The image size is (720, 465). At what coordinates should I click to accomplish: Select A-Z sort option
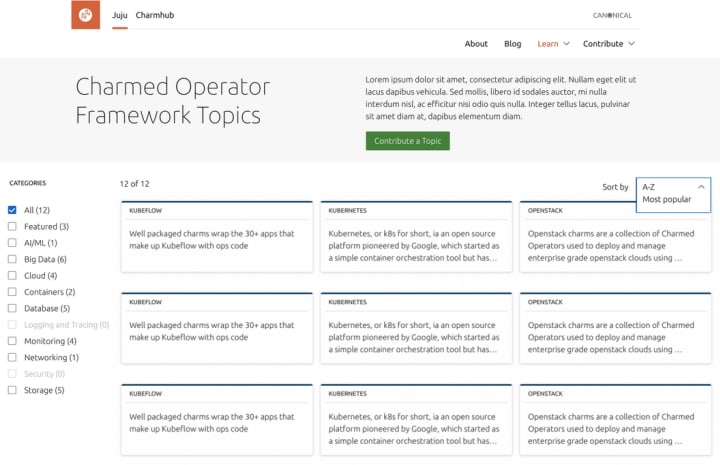(x=648, y=187)
